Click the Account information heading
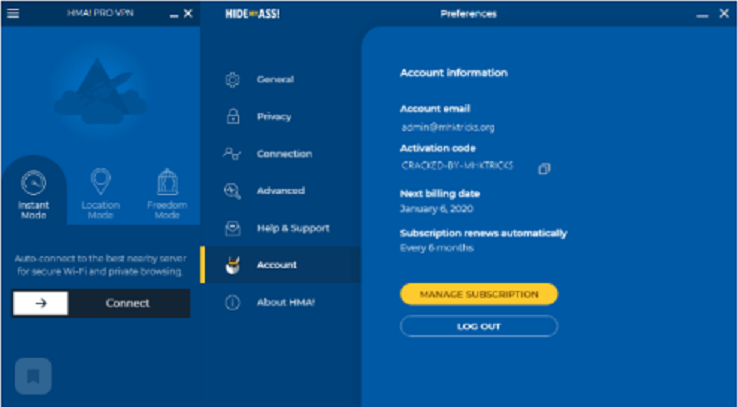The height and width of the screenshot is (407, 738). tap(454, 73)
